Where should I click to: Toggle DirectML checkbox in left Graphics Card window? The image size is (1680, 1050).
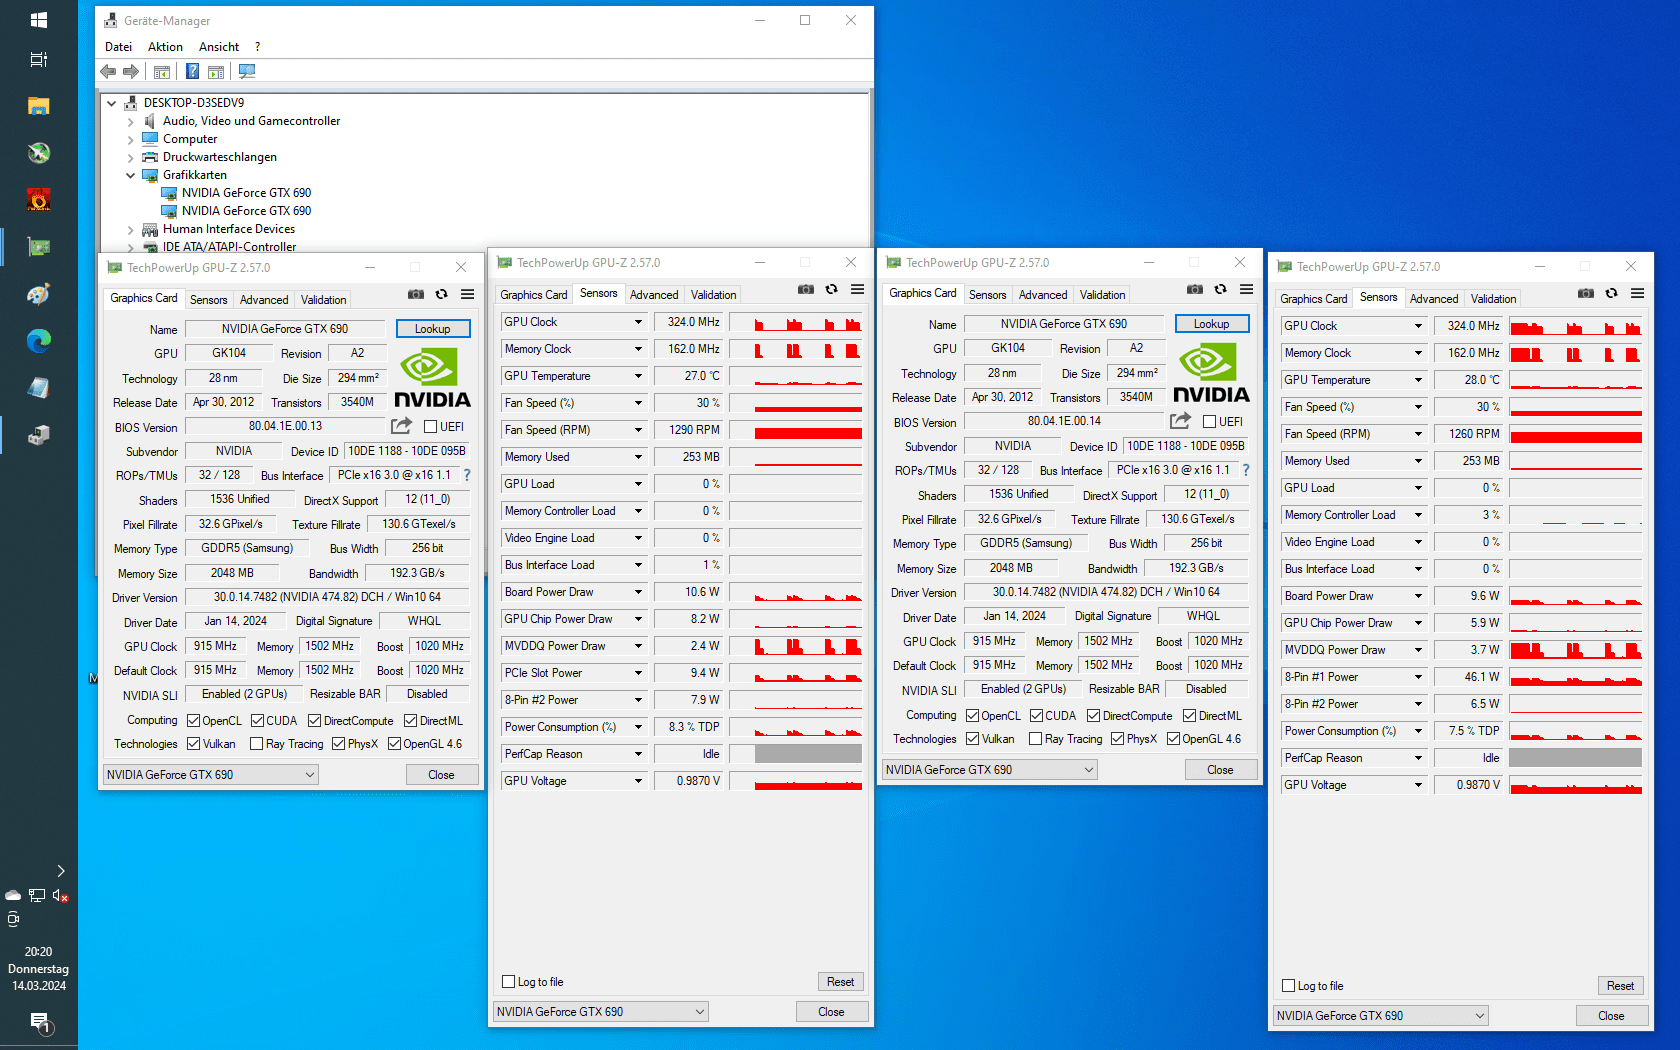(411, 721)
